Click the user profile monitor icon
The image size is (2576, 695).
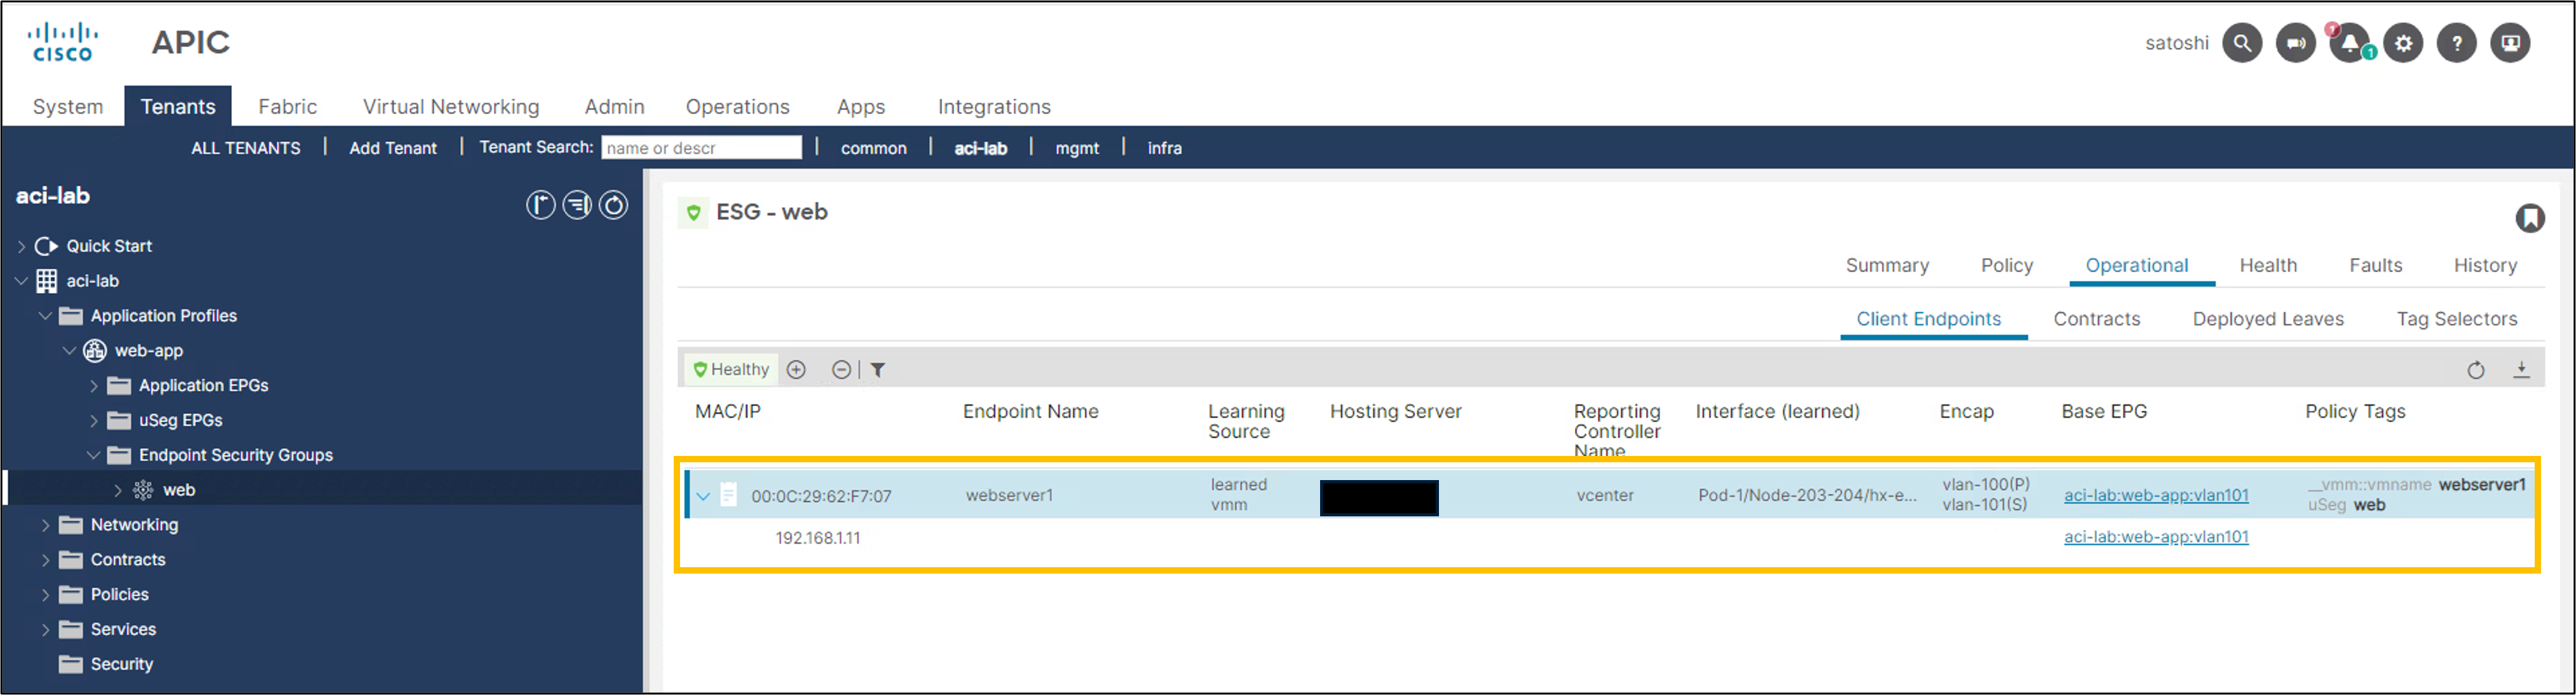pyautogui.click(x=2510, y=43)
